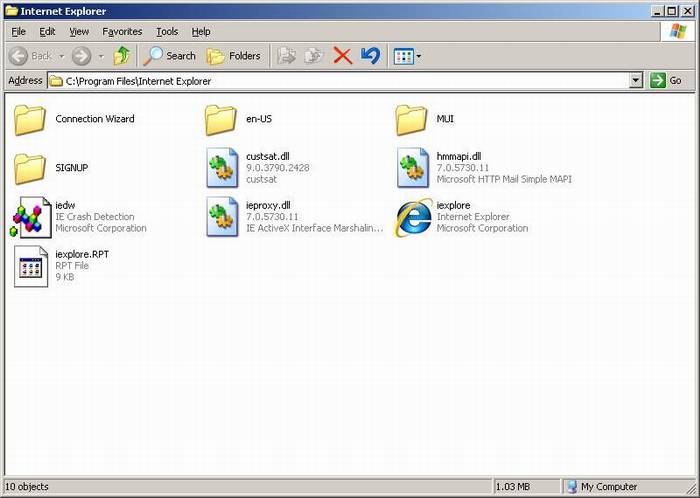700x498 pixels.
Task: Click the SIGNUP folder name
Action: tap(71, 168)
